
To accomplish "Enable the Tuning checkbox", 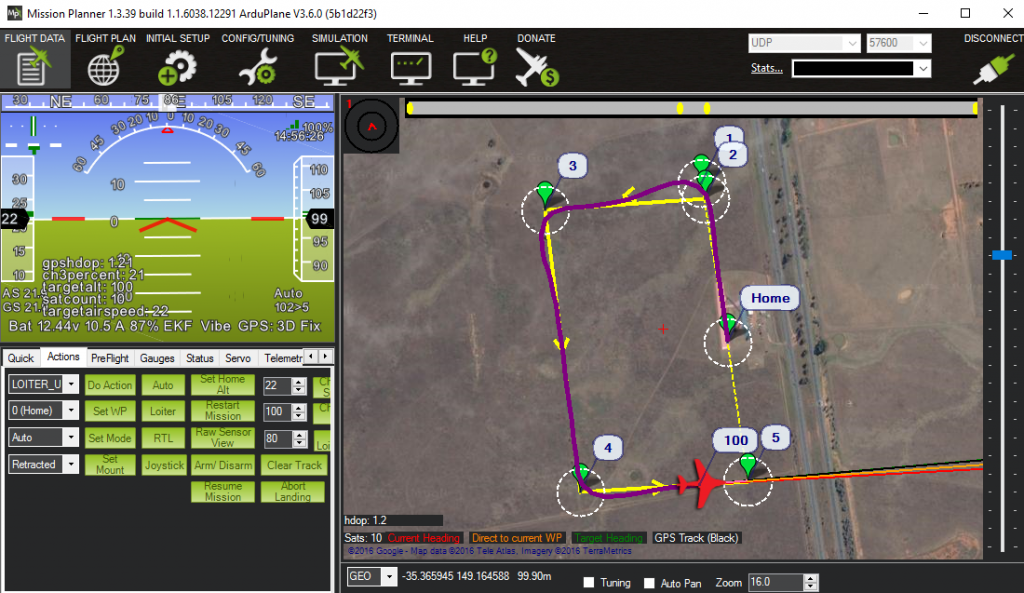I will click(x=589, y=582).
